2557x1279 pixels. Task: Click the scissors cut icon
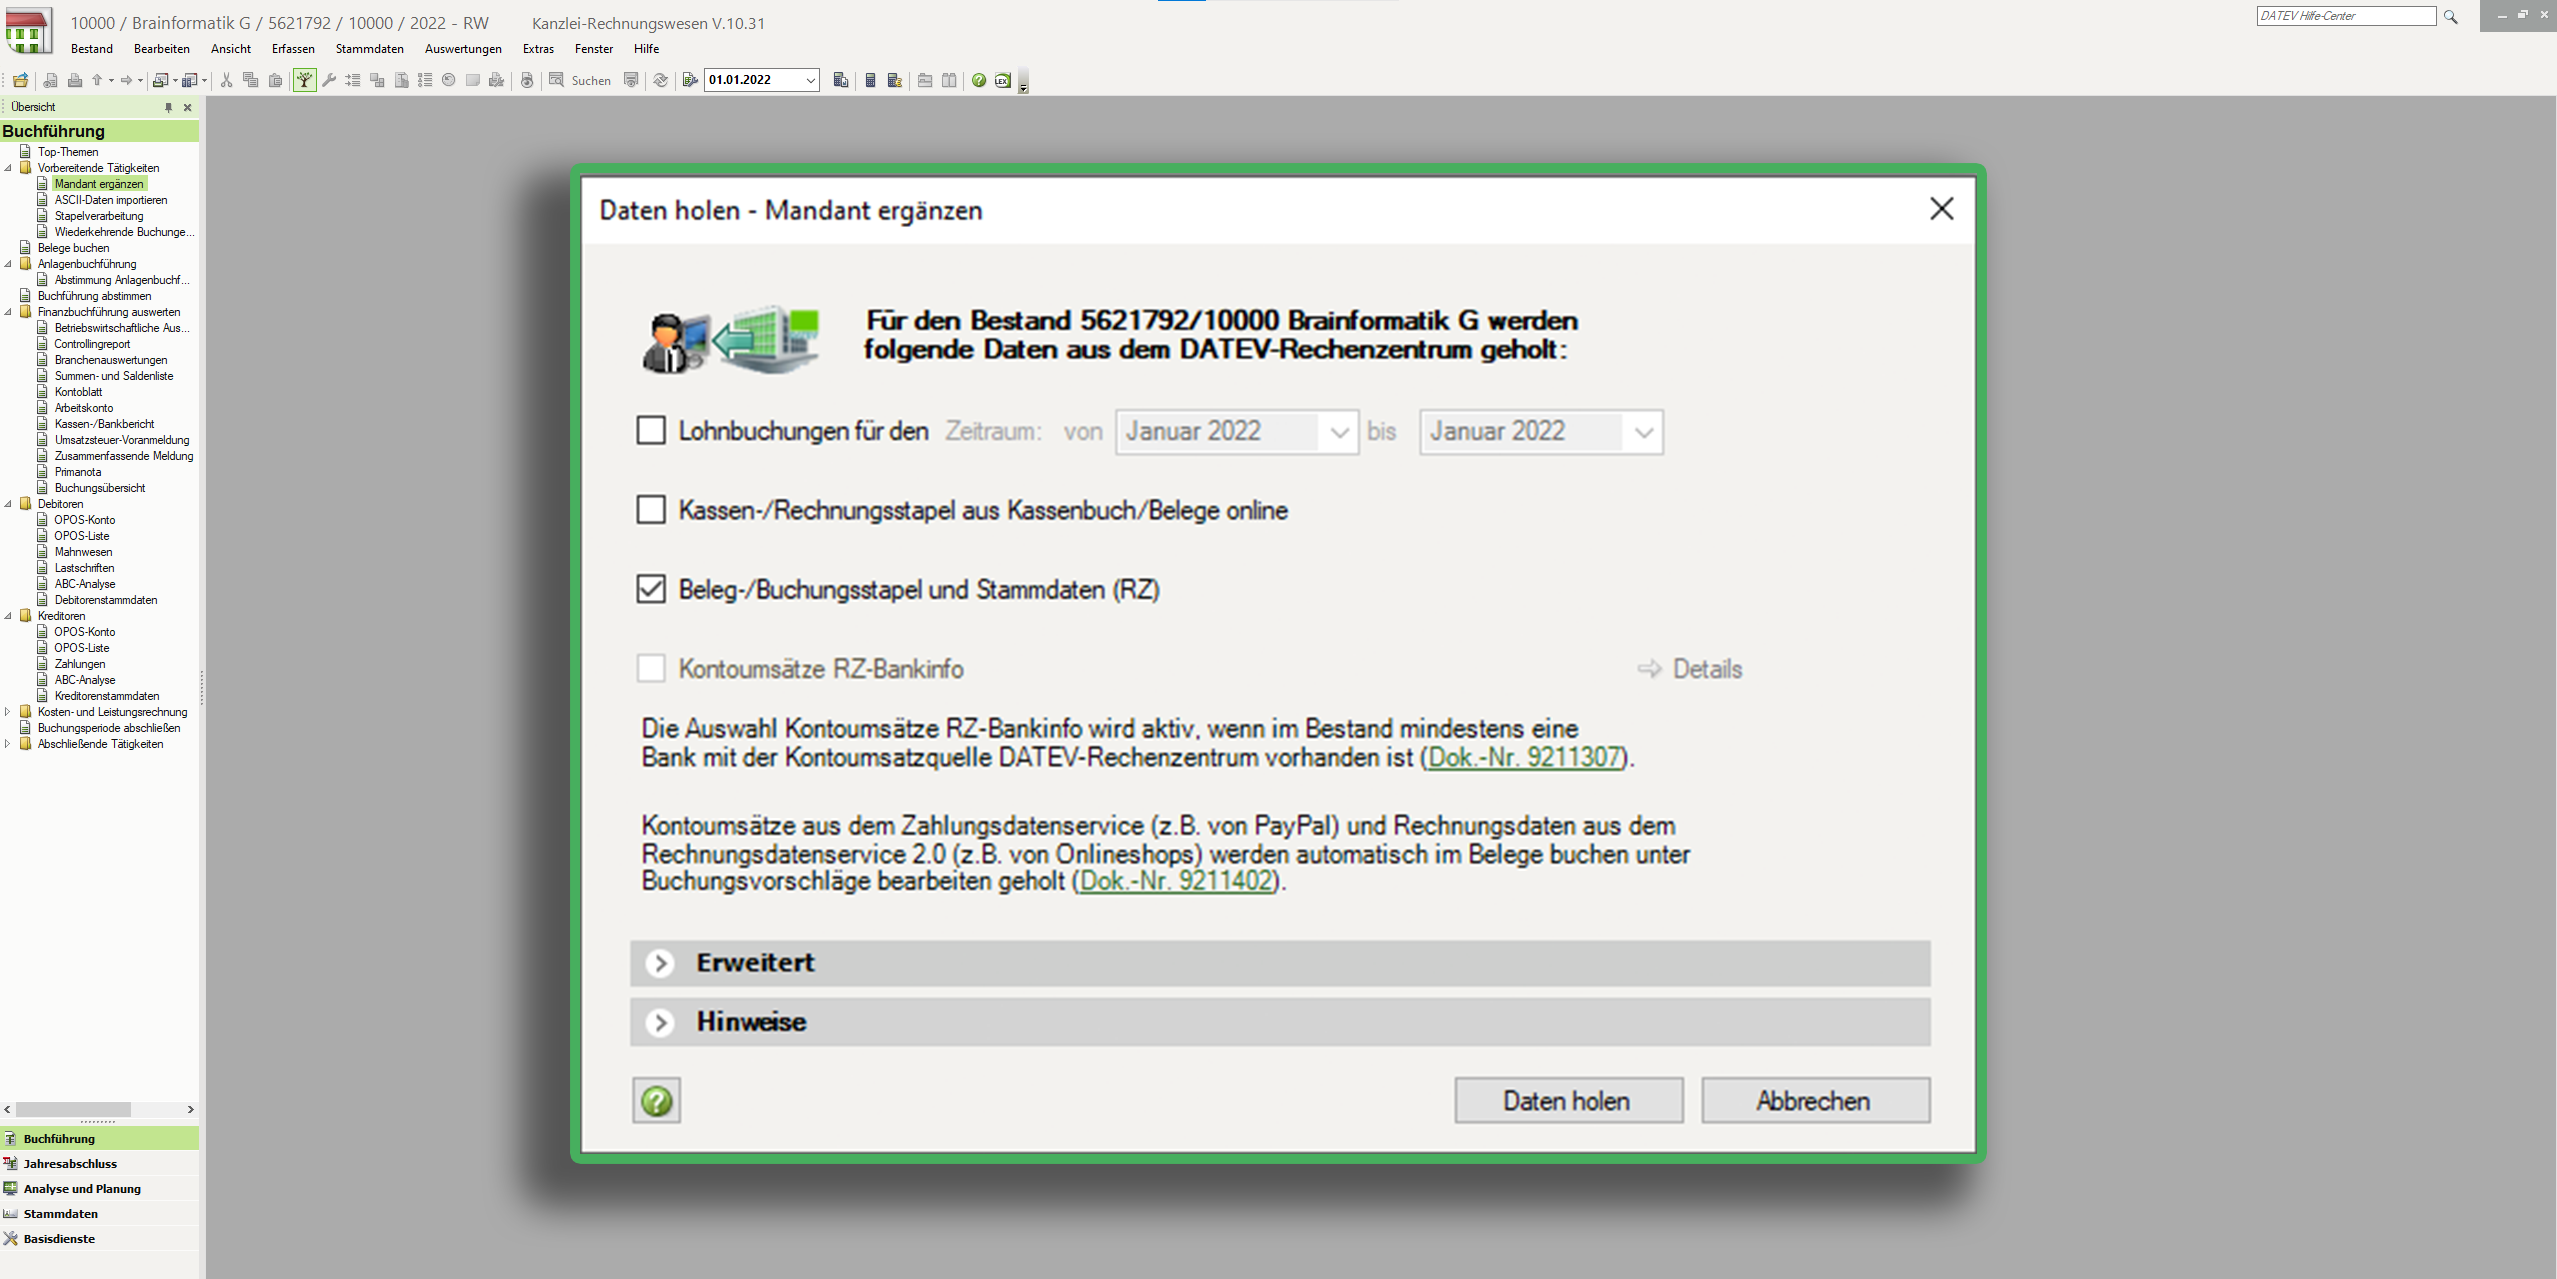(227, 80)
